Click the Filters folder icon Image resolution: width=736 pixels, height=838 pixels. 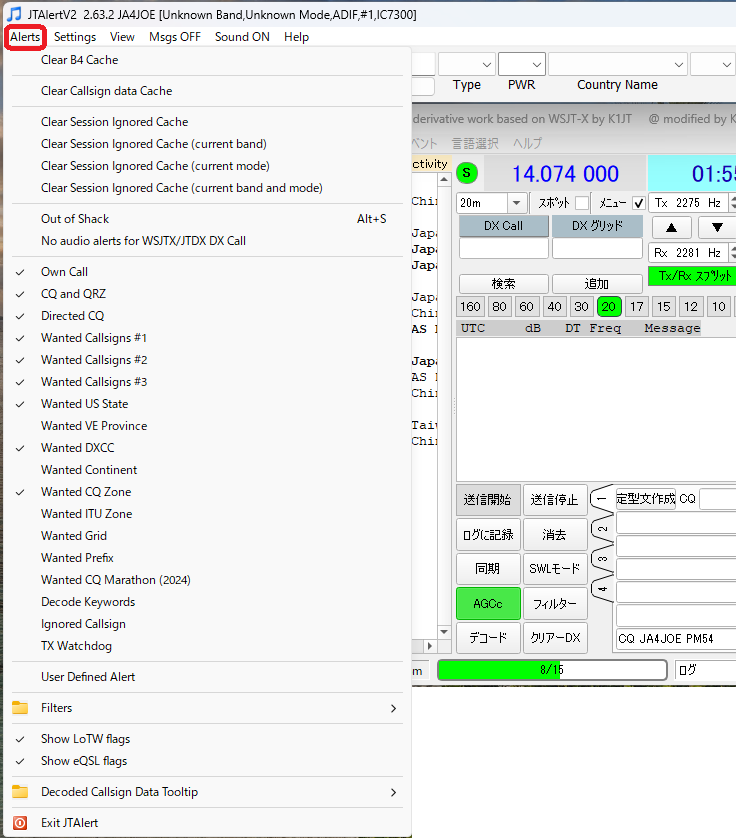(20, 708)
